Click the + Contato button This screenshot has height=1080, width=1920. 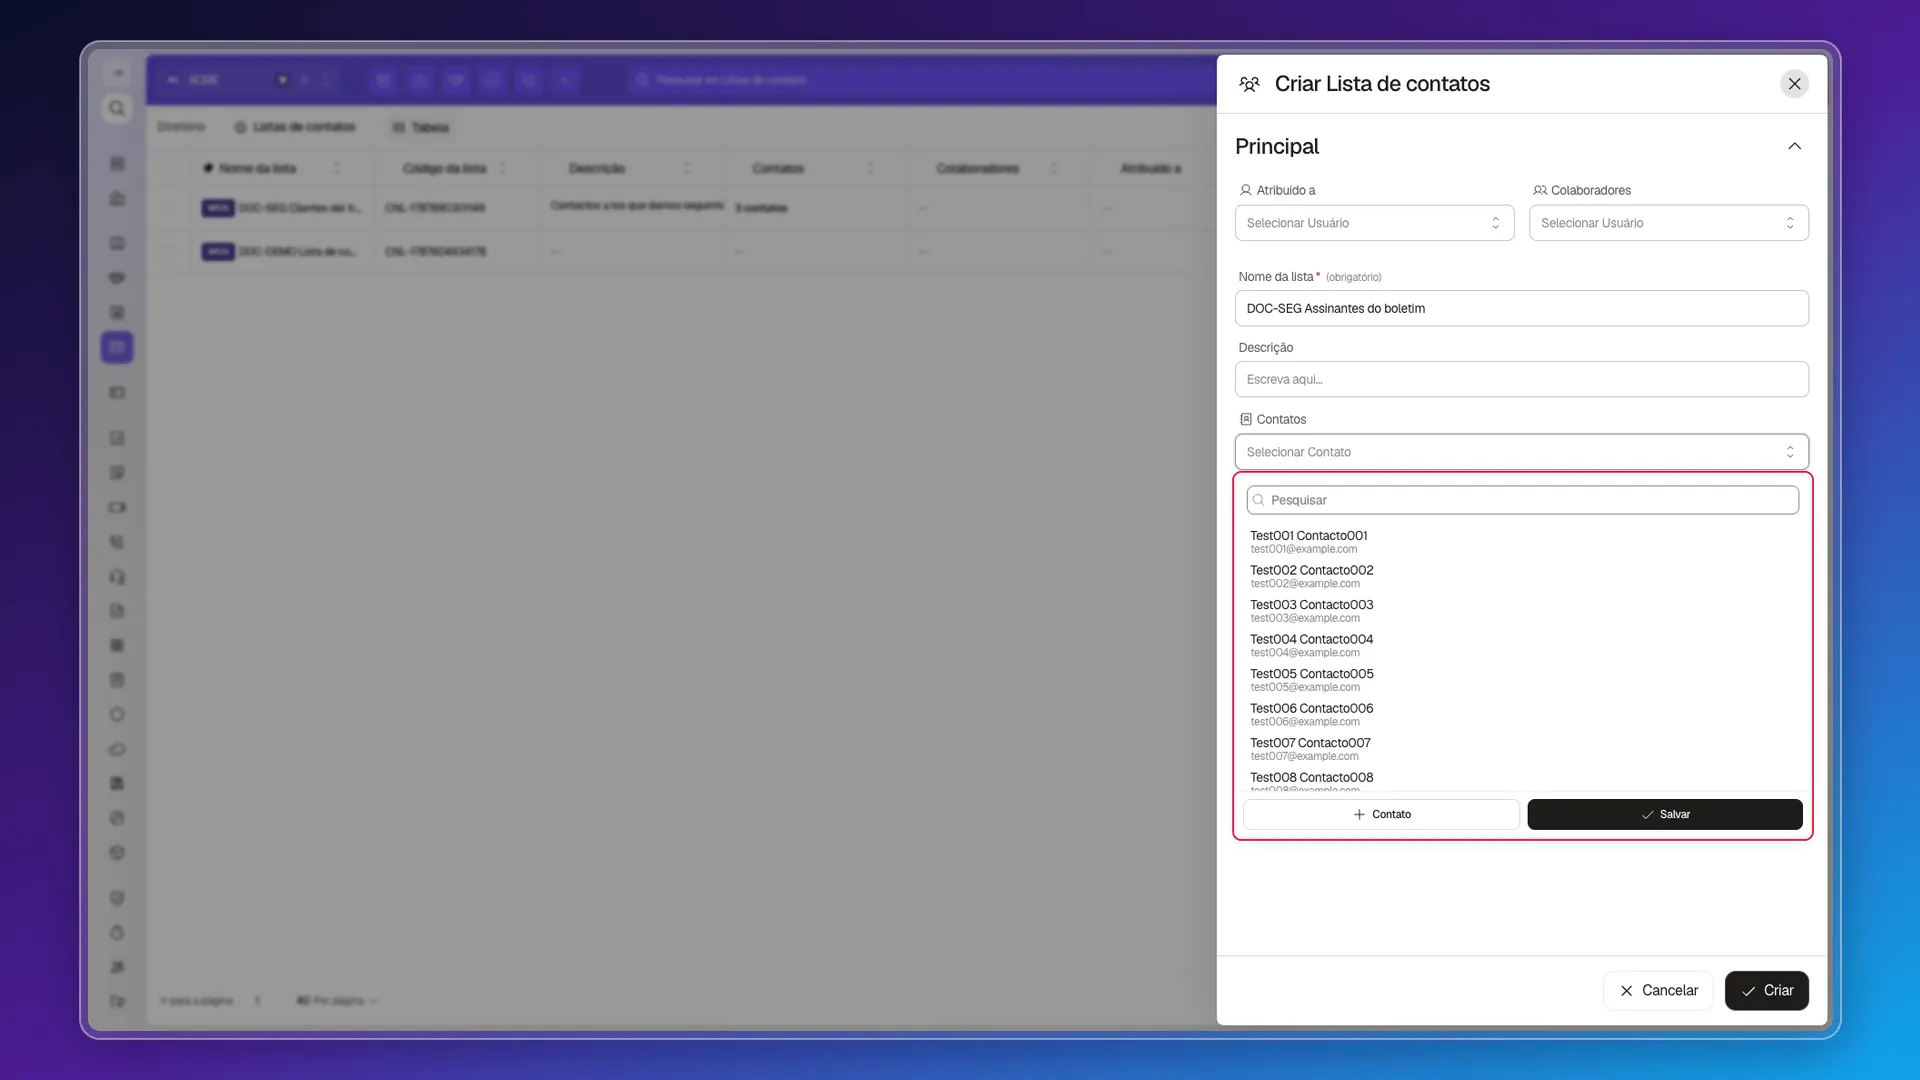pos(1381,814)
